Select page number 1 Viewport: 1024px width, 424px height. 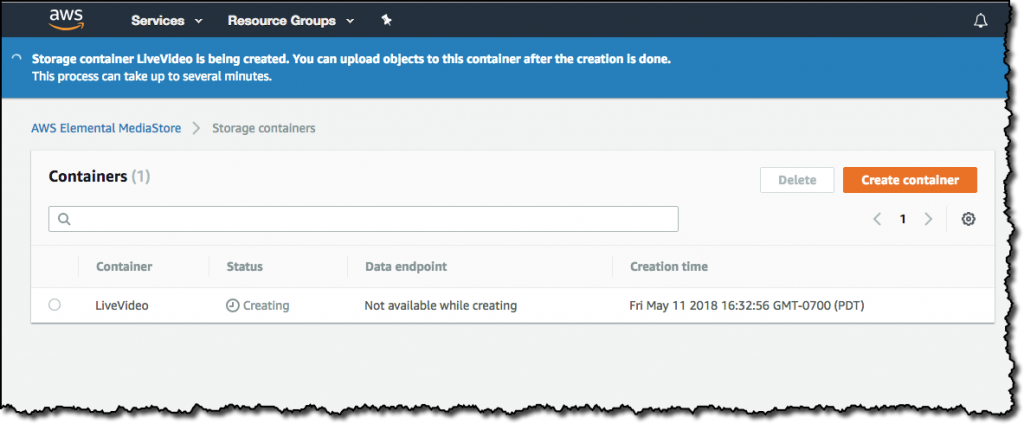(903, 220)
